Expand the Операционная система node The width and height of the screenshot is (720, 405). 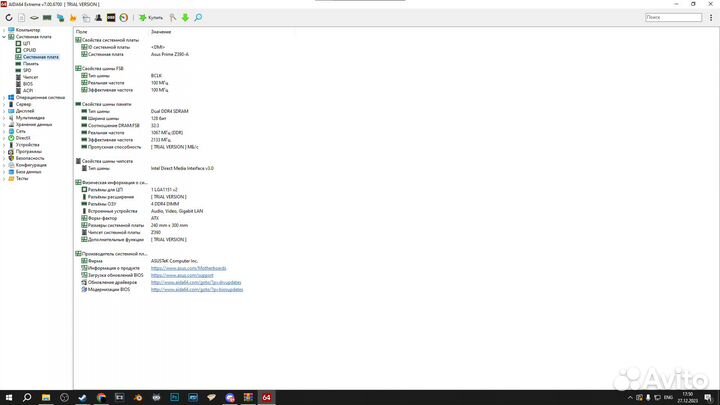point(4,97)
